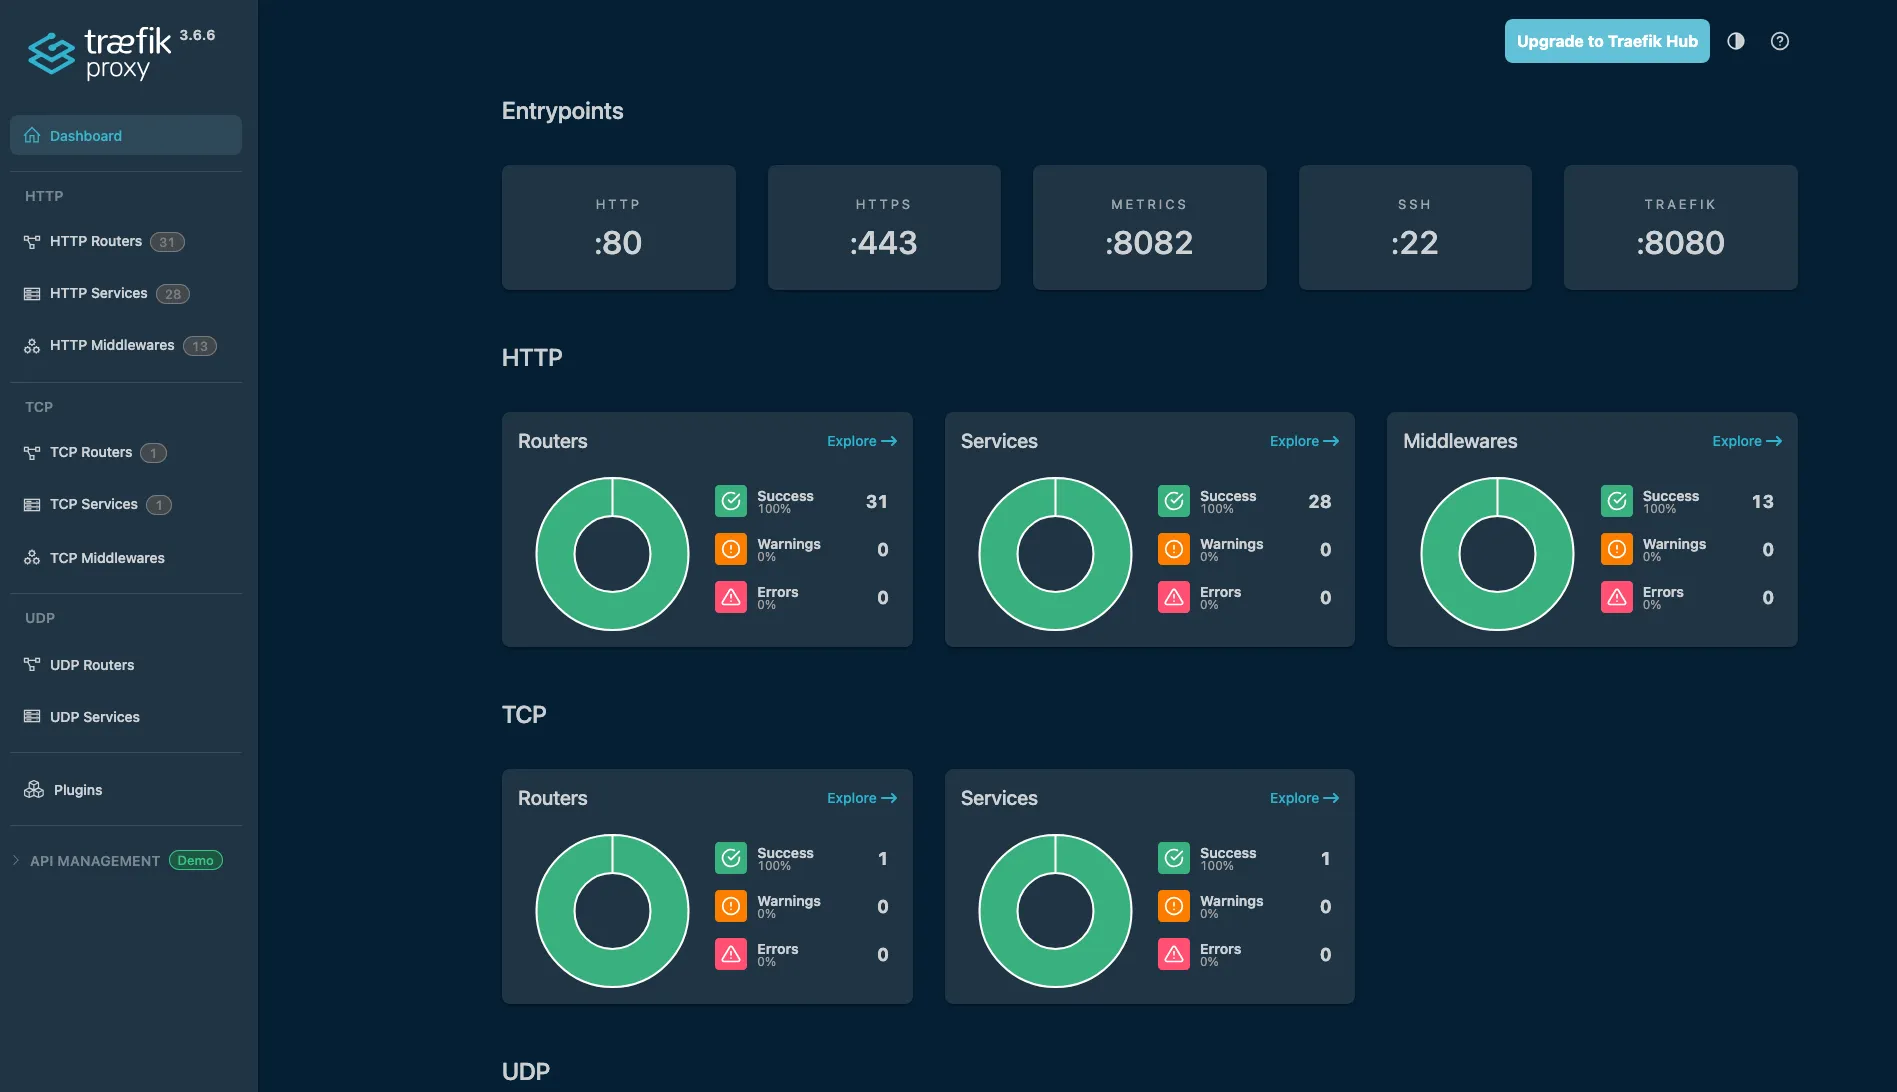
Task: Open HTTP Middlewares in the sidebar
Action: [x=112, y=346]
